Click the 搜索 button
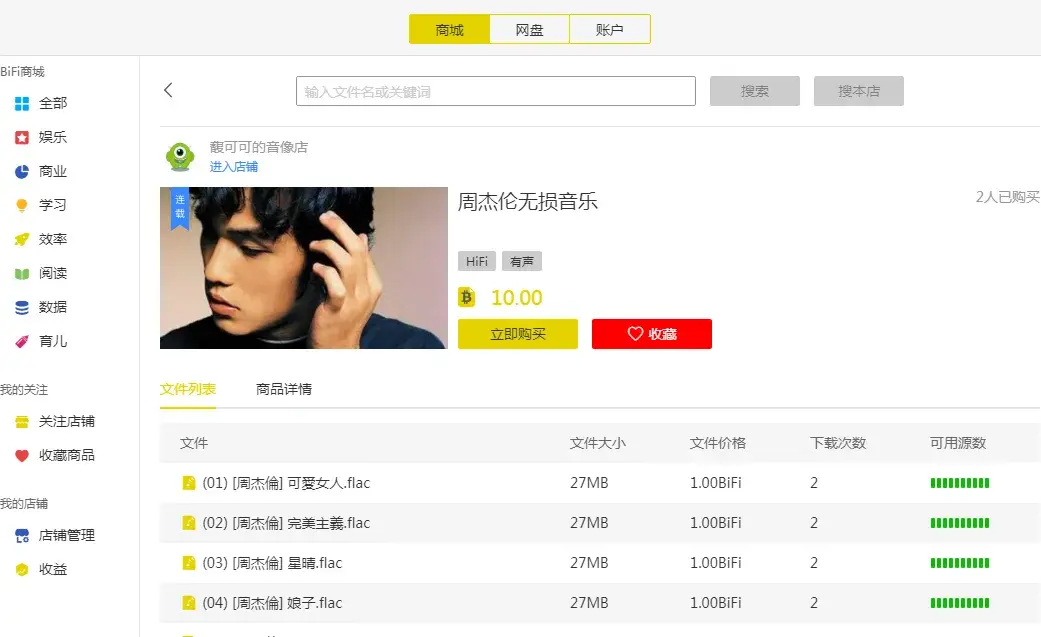The width and height of the screenshot is (1041, 637). [x=755, y=91]
